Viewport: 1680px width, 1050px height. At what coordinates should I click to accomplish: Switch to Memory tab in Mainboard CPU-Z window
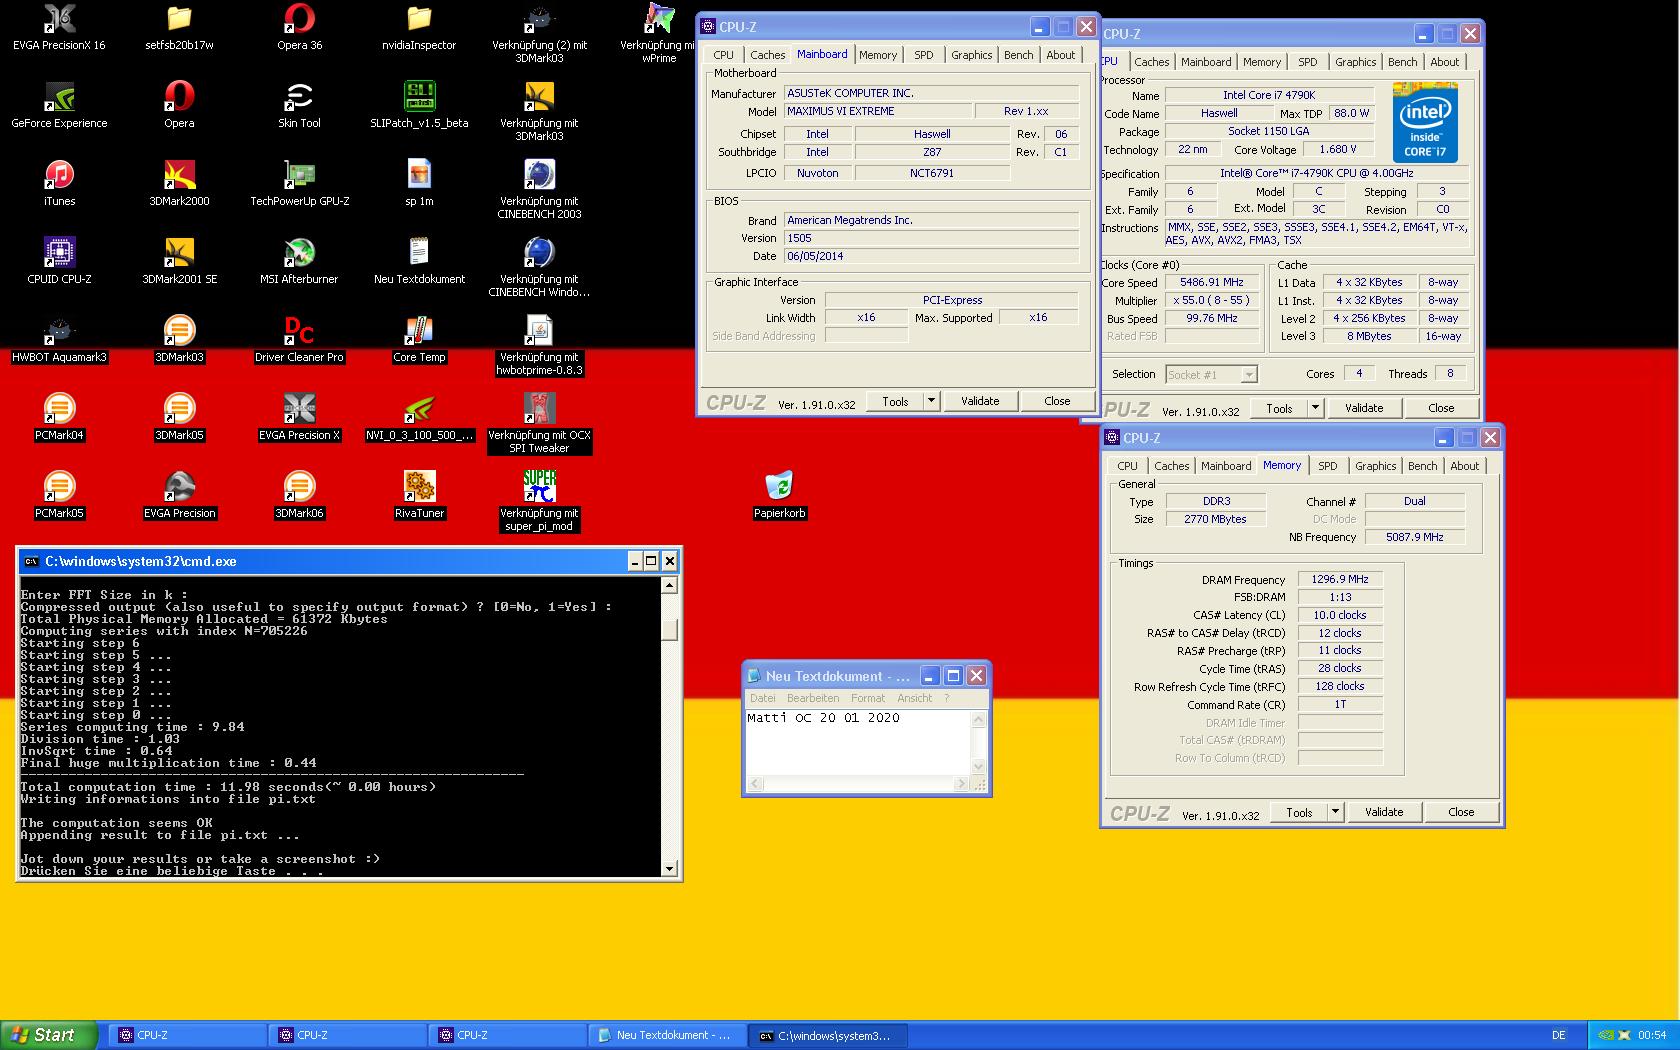pyautogui.click(x=877, y=55)
